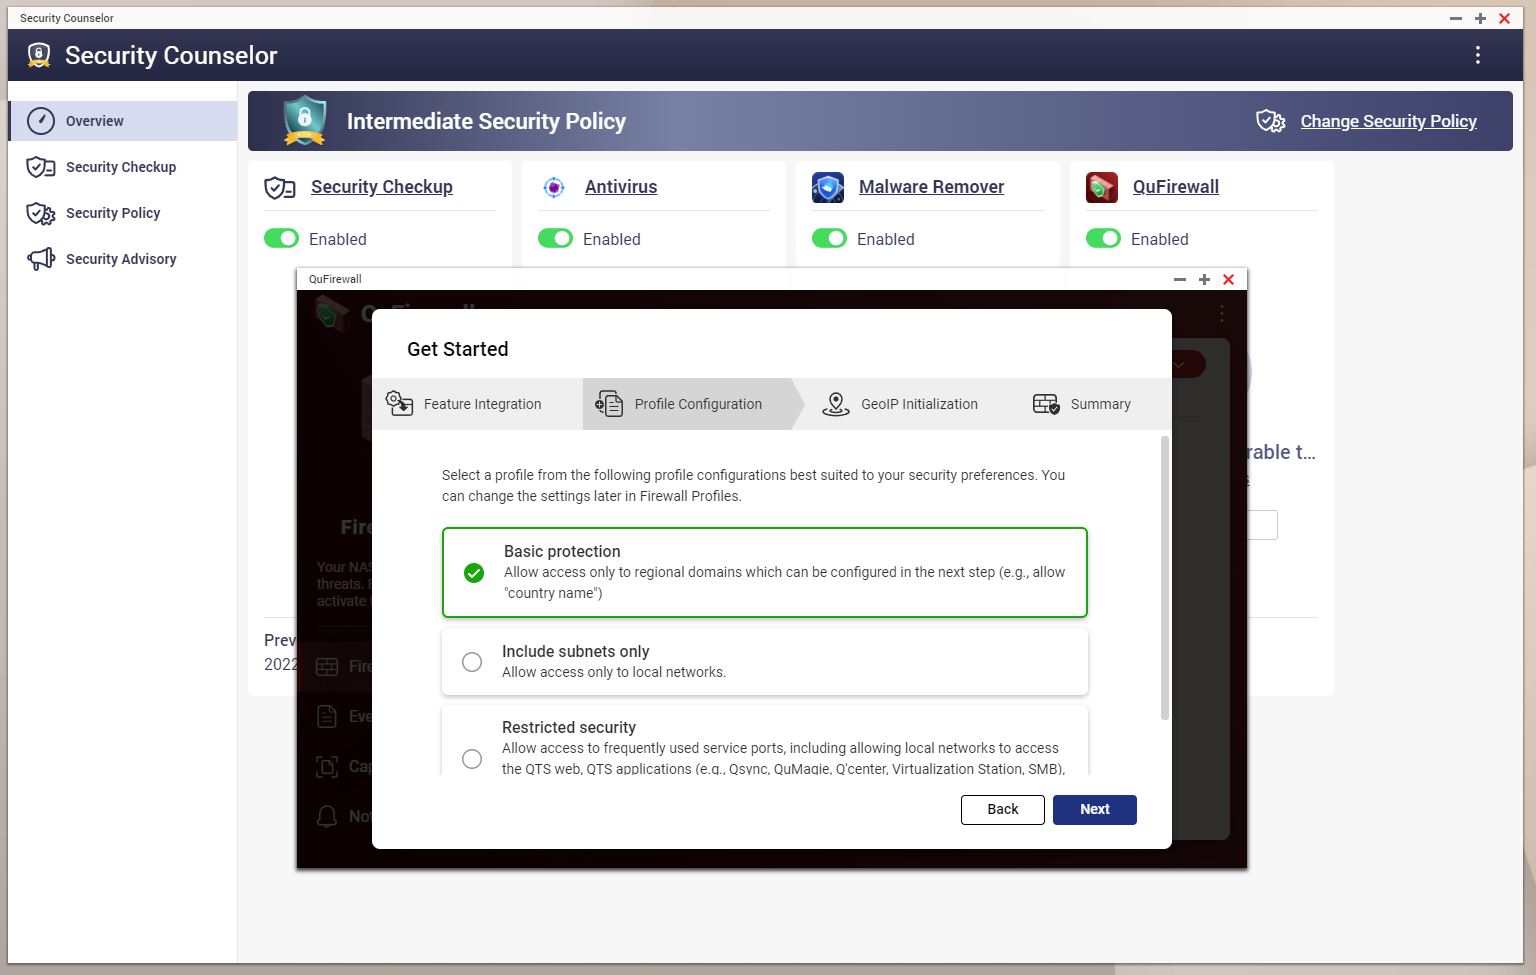The image size is (1536, 975).
Task: Toggle the Security Checkup enabled switch
Action: [x=282, y=238]
